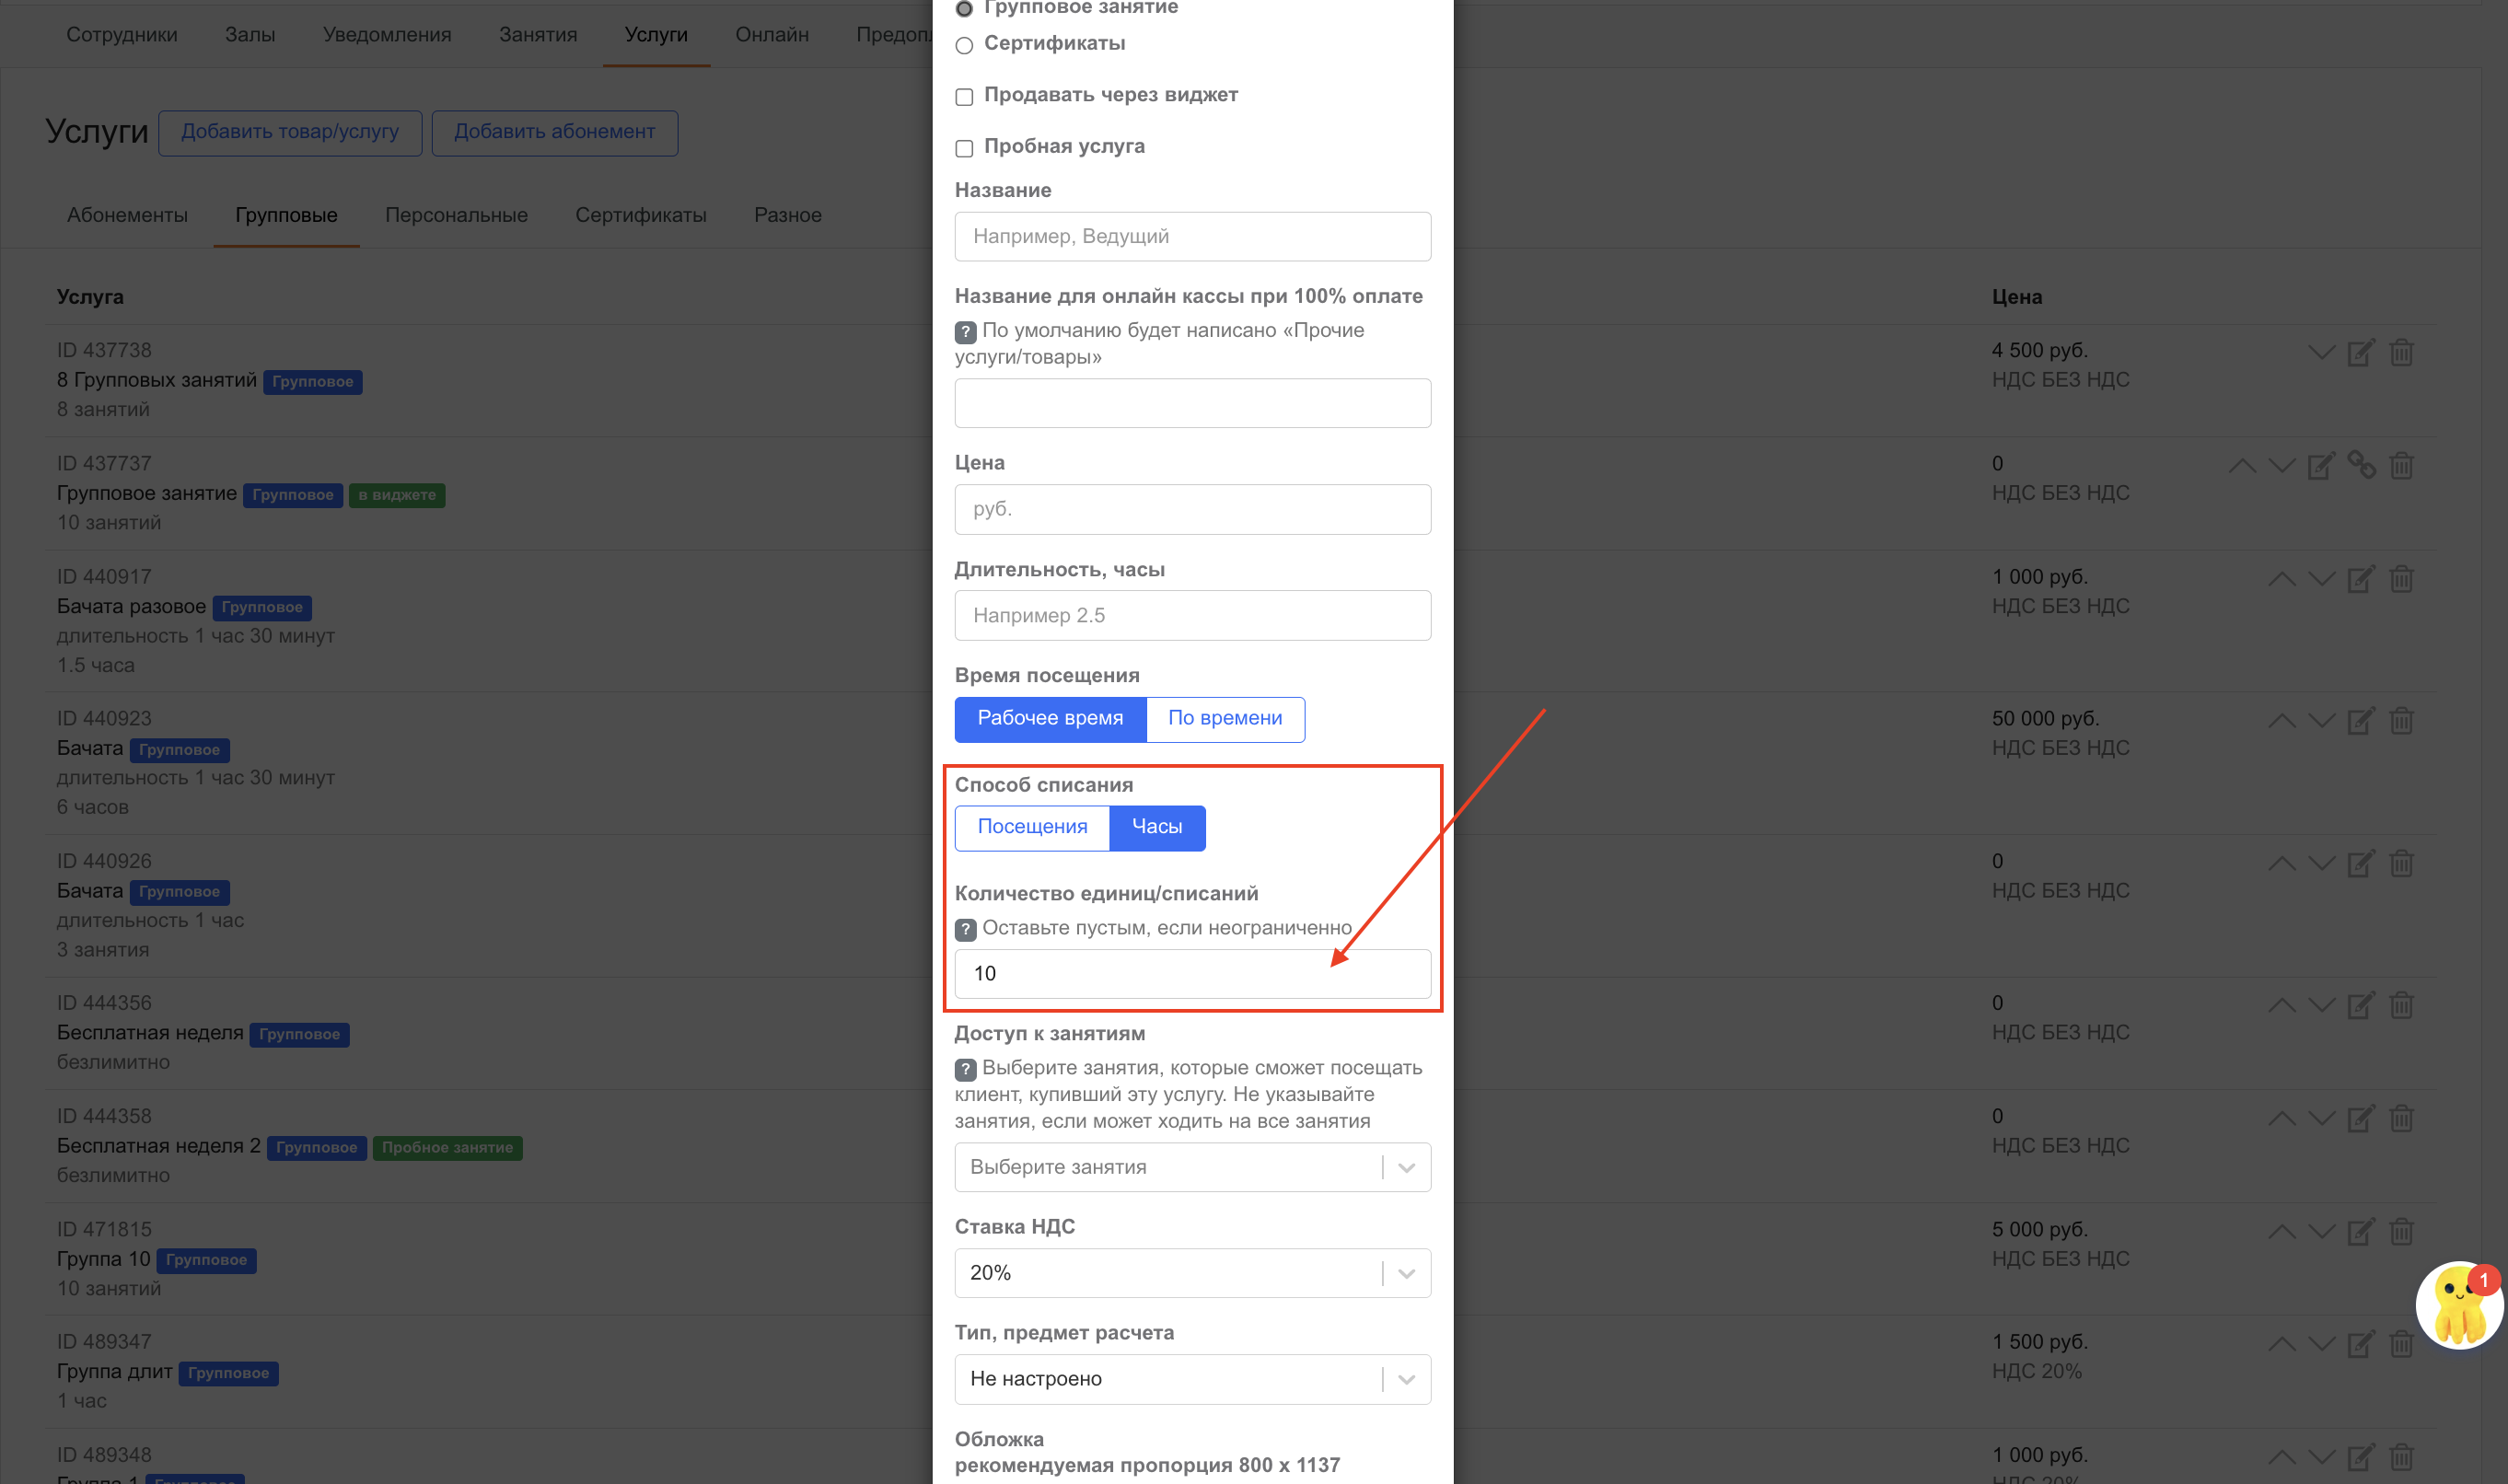The width and height of the screenshot is (2508, 1484).
Task: Select the 'Сертификаты' radio option
Action: point(964,45)
